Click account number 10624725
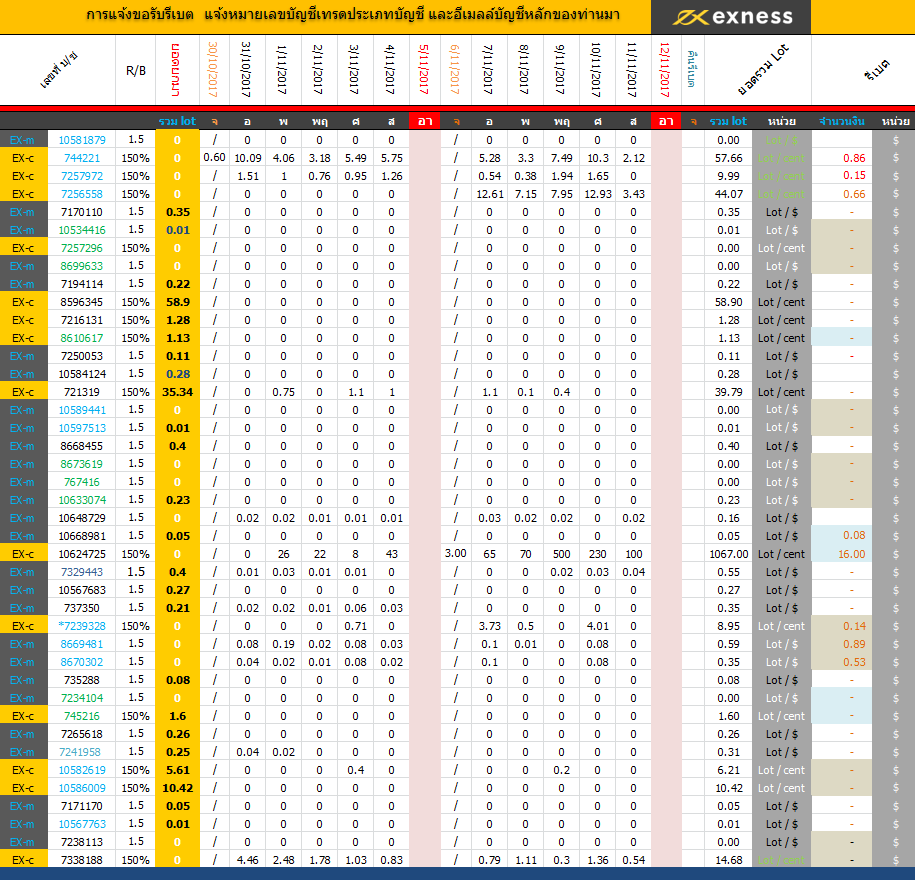 [x=82, y=554]
